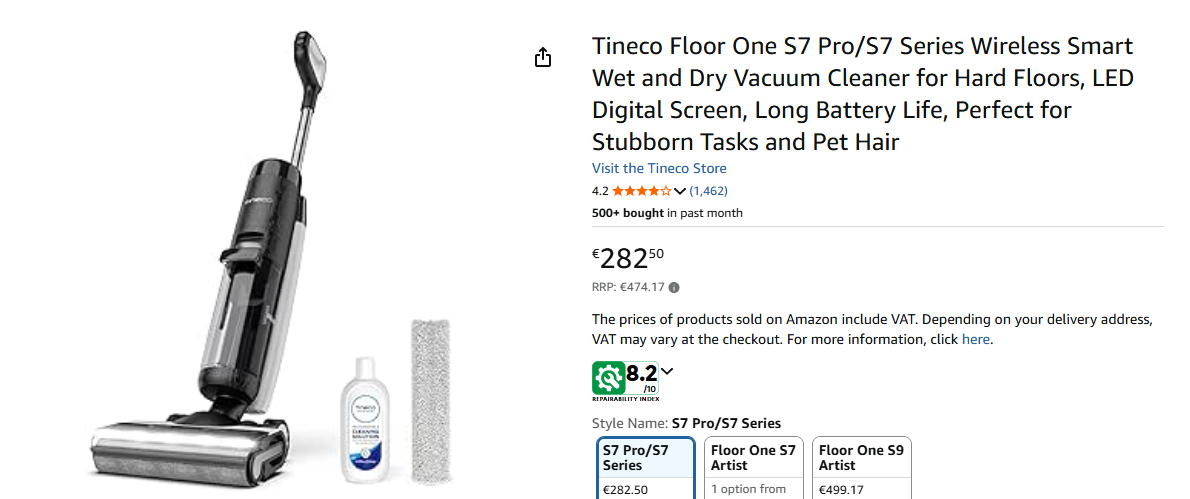Expand the 8.2 repairability score chevron
The width and height of the screenshot is (1190, 499).
[667, 372]
